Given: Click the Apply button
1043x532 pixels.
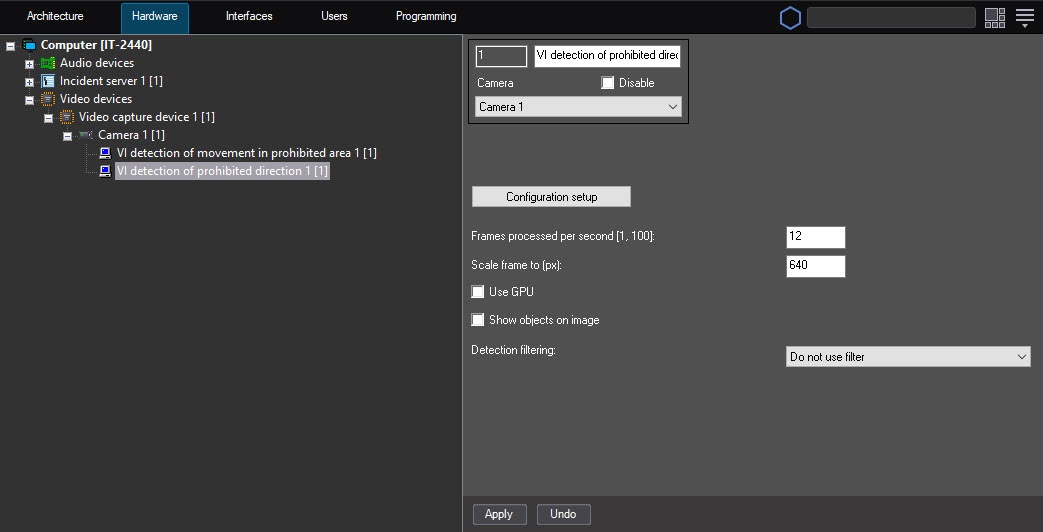Looking at the screenshot, I should [499, 514].
